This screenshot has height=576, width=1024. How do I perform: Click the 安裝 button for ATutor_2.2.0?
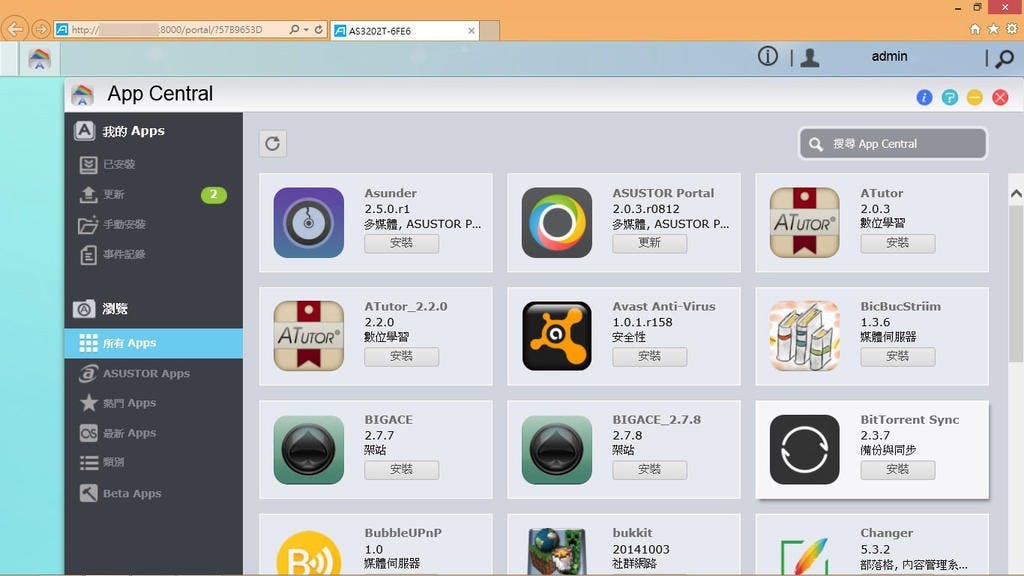click(x=402, y=356)
